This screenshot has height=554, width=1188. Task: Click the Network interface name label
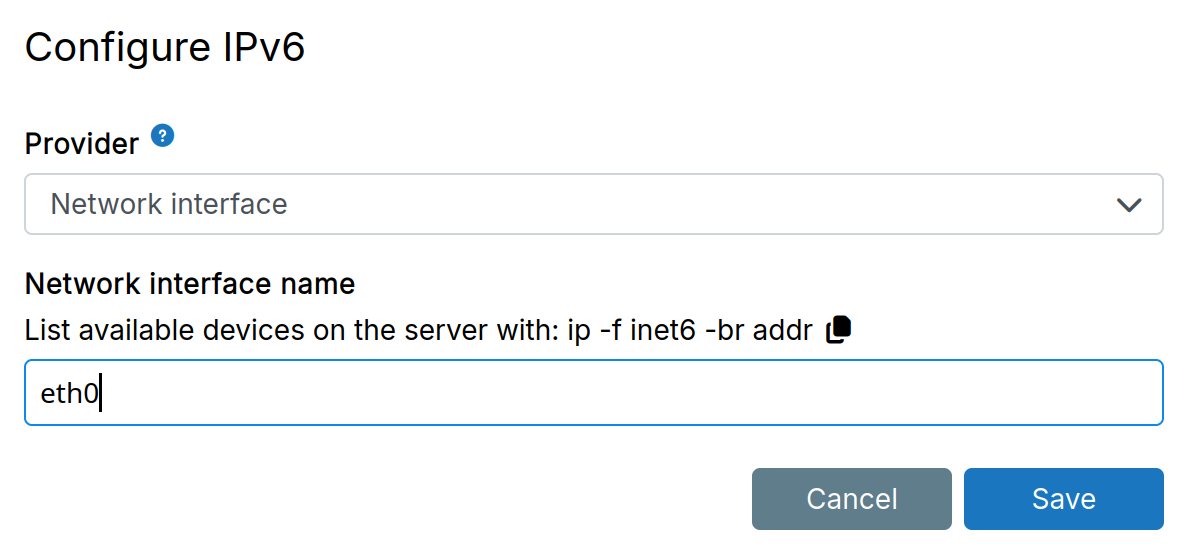pos(190,284)
